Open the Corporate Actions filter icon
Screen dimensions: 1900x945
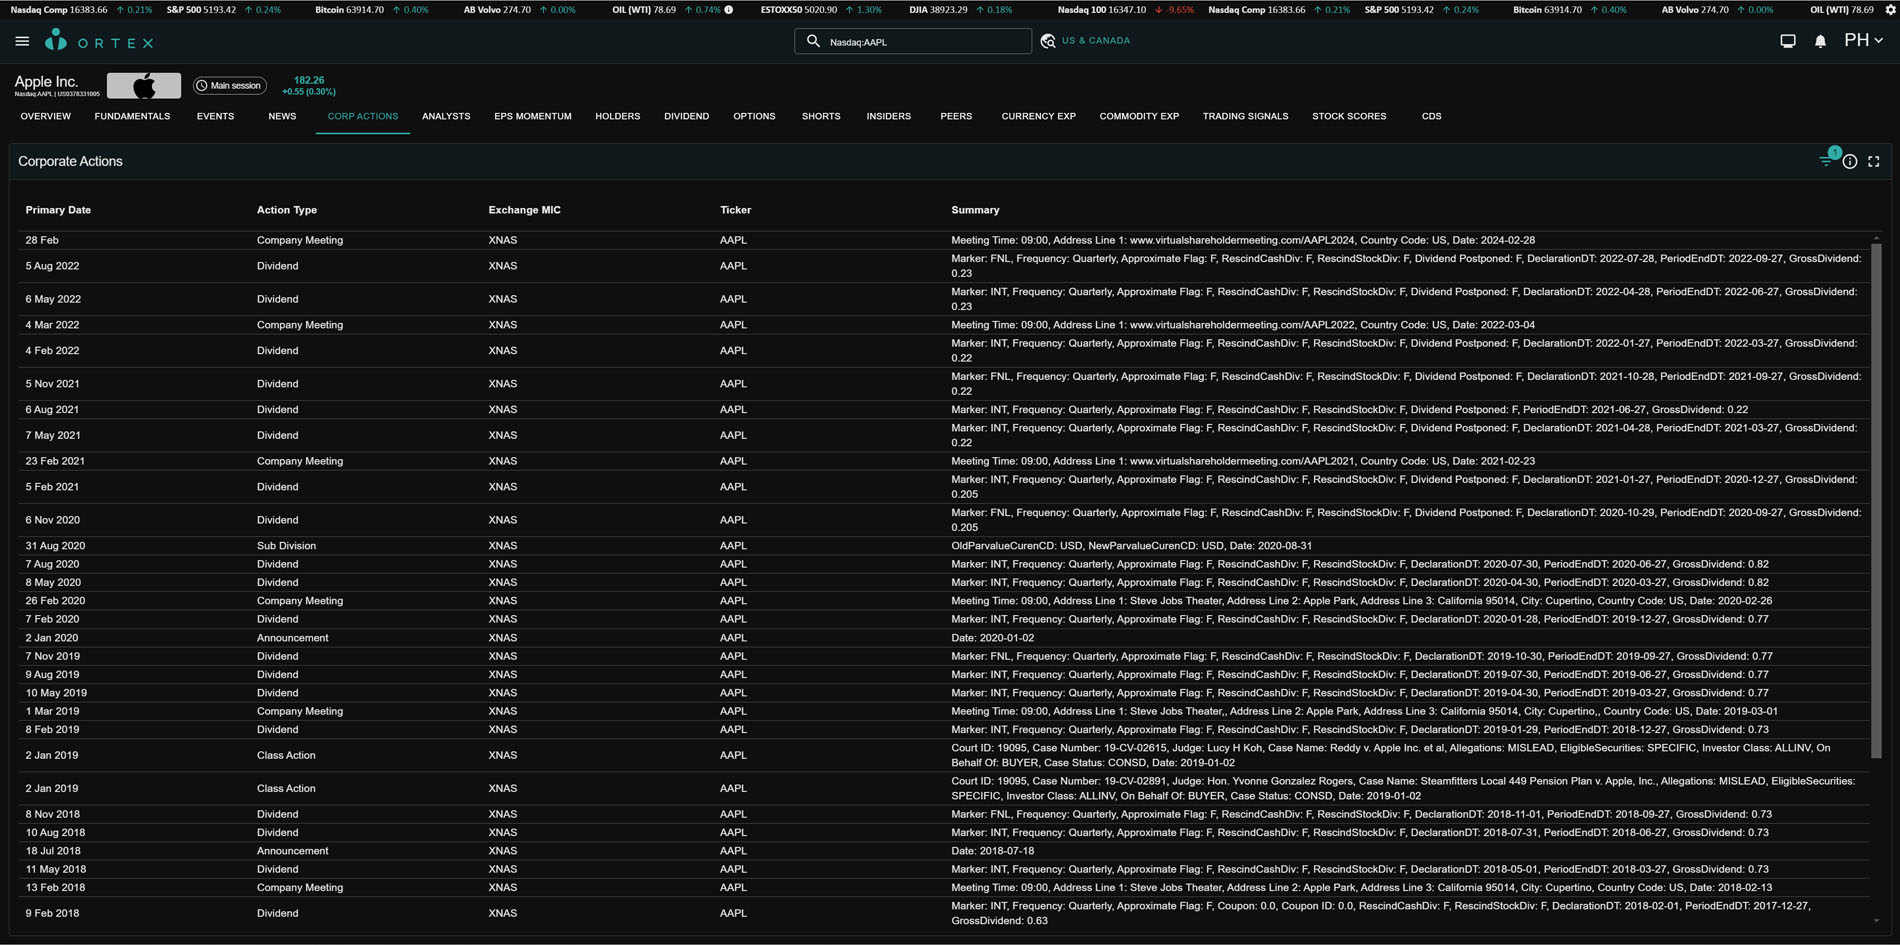click(1826, 161)
